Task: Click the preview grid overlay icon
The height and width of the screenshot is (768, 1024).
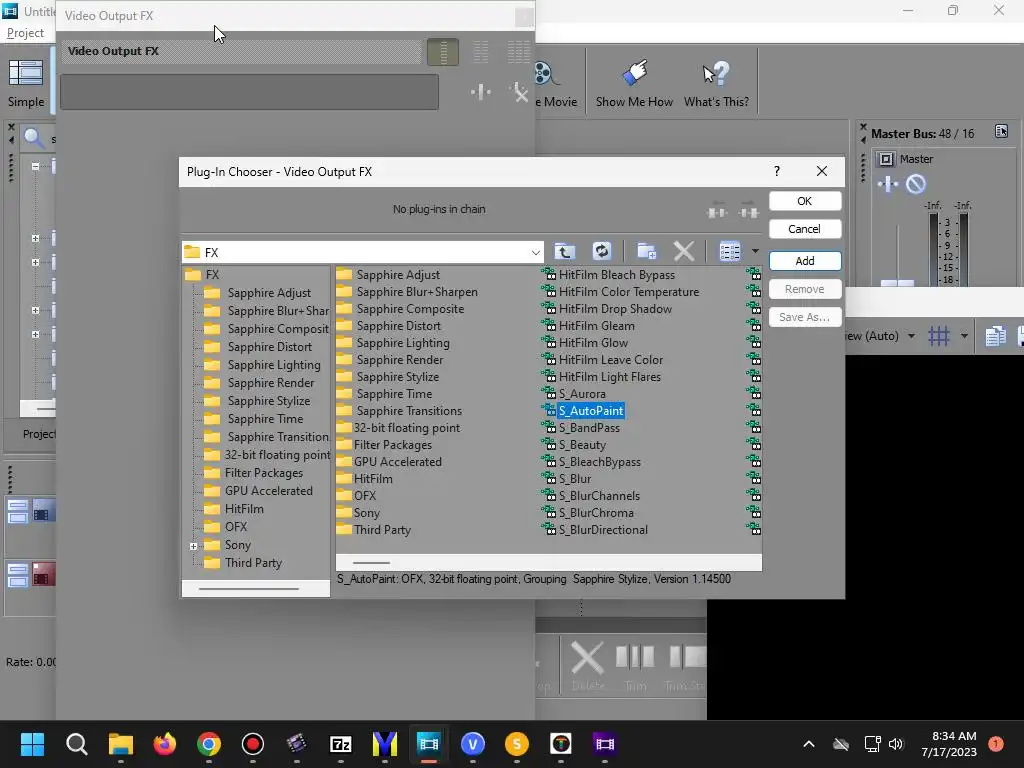Action: (939, 336)
